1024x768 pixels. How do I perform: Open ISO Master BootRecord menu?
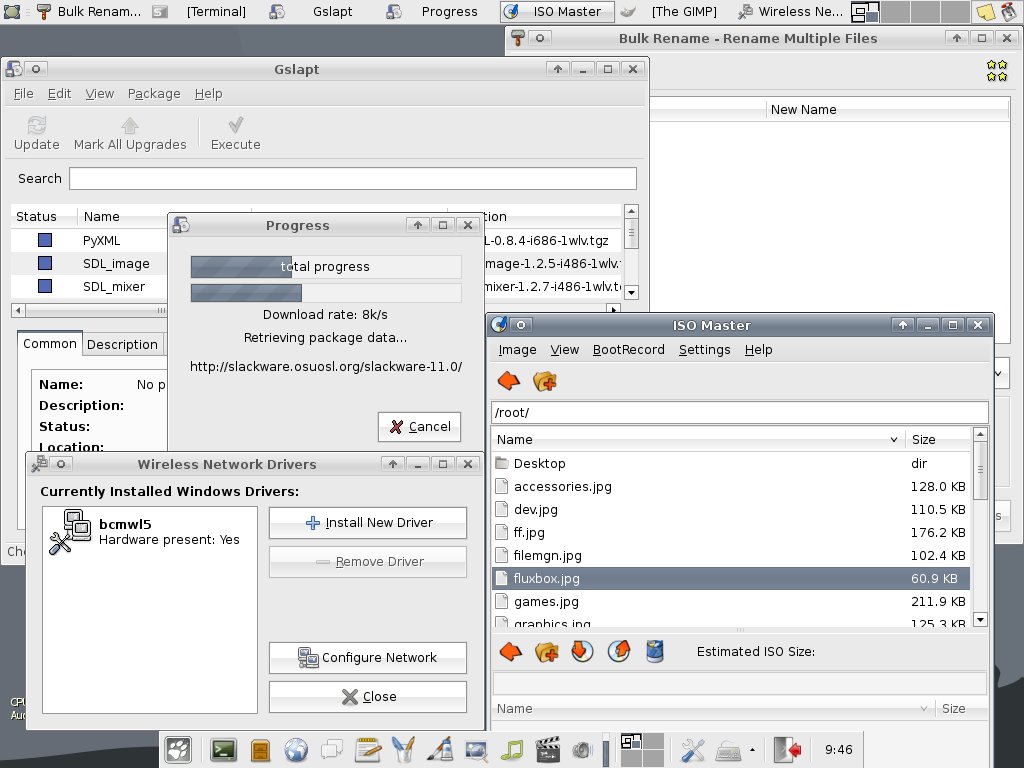[628, 349]
